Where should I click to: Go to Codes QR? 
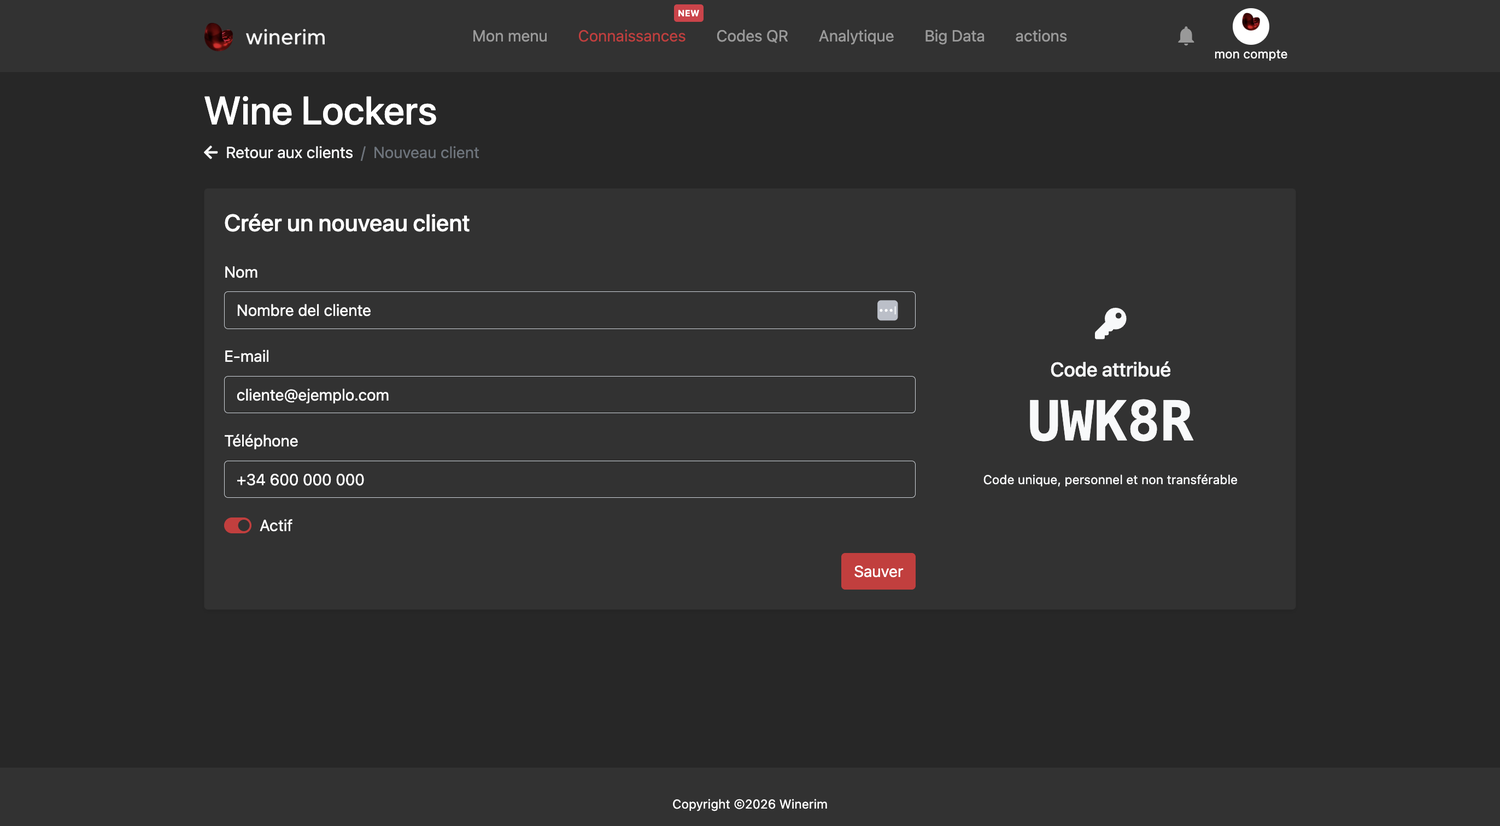(752, 36)
